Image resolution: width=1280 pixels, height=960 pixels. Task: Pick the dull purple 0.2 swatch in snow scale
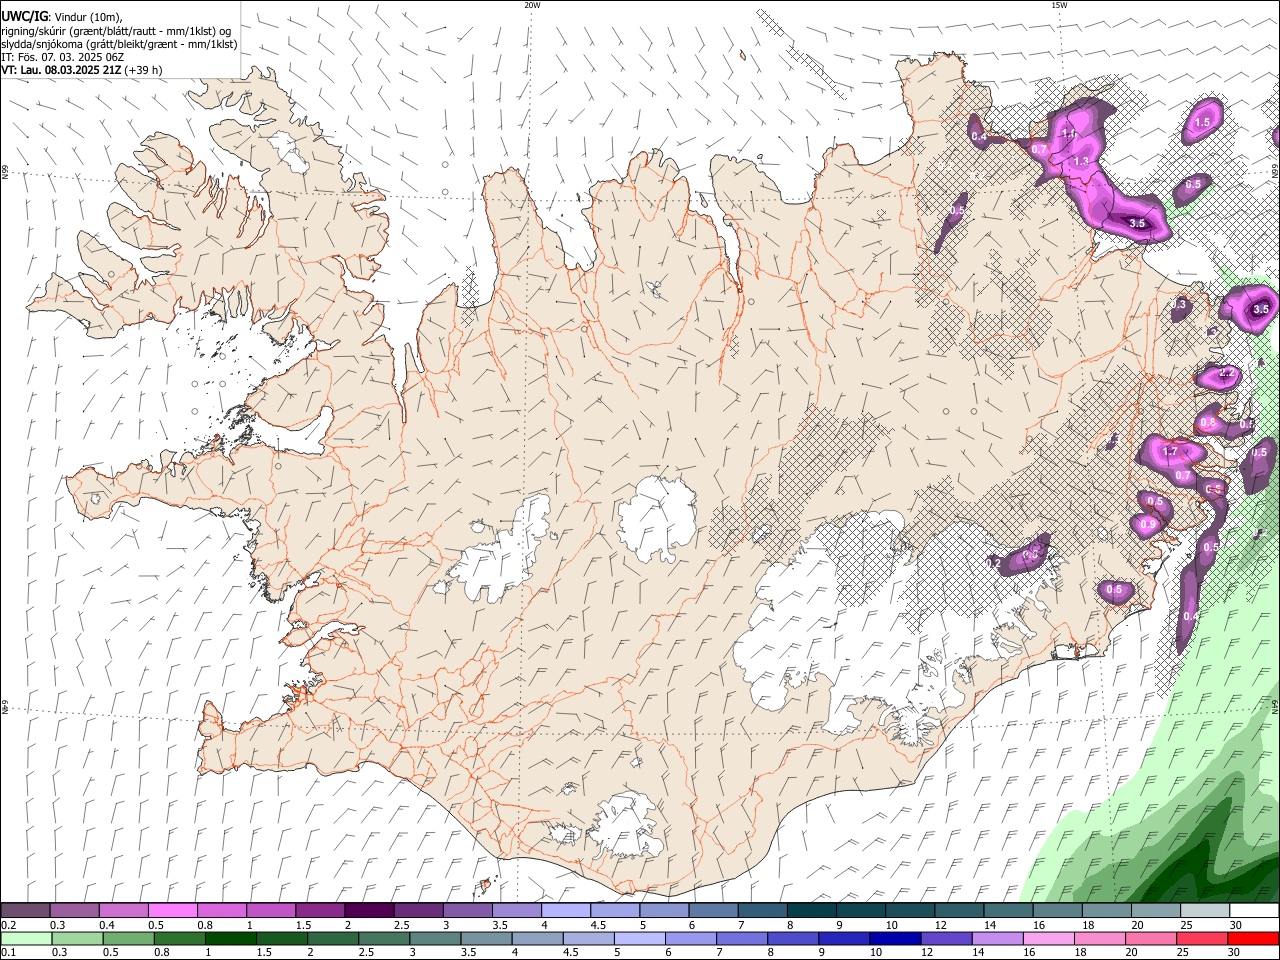point(26,911)
